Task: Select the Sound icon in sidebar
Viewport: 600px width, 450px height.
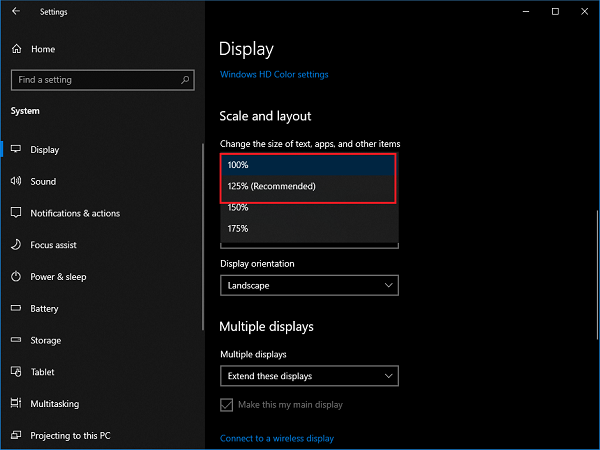Action: pos(17,181)
